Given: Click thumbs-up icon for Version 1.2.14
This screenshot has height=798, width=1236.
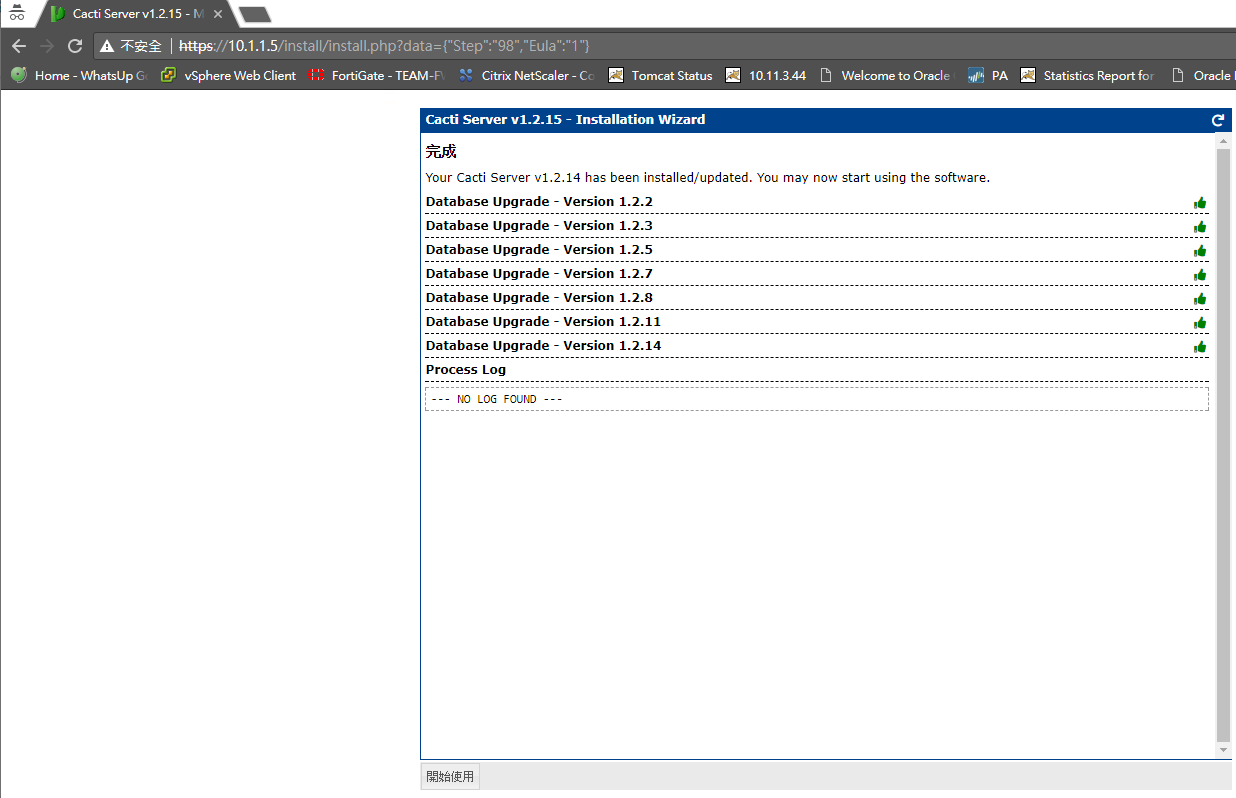Looking at the screenshot, I should [x=1200, y=347].
